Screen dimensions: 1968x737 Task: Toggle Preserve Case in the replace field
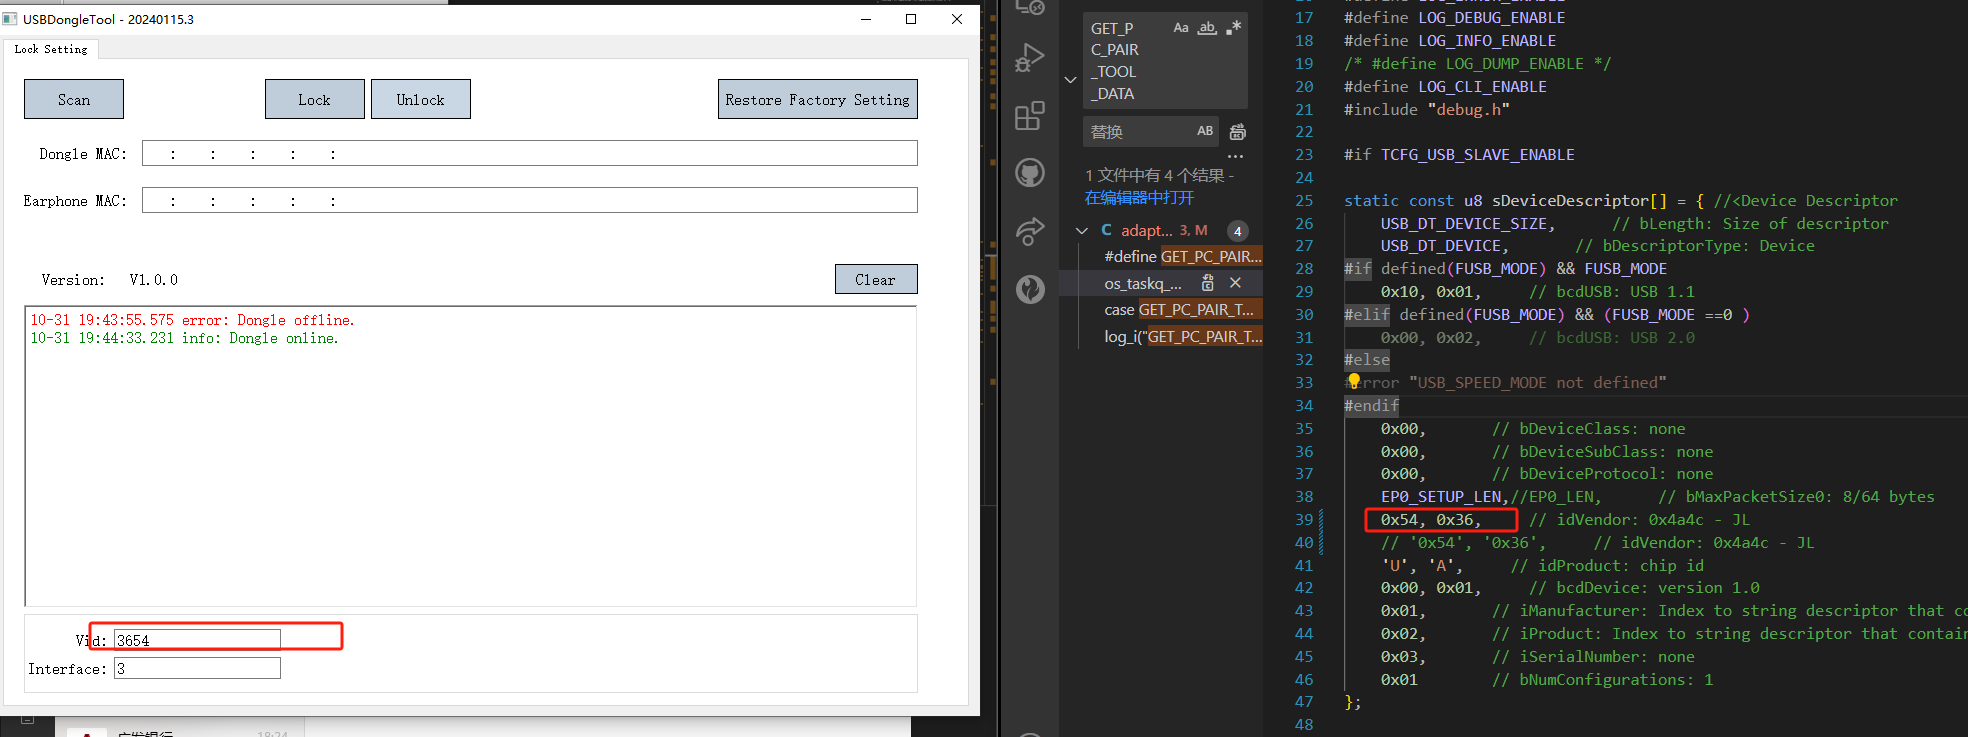pos(1205,131)
